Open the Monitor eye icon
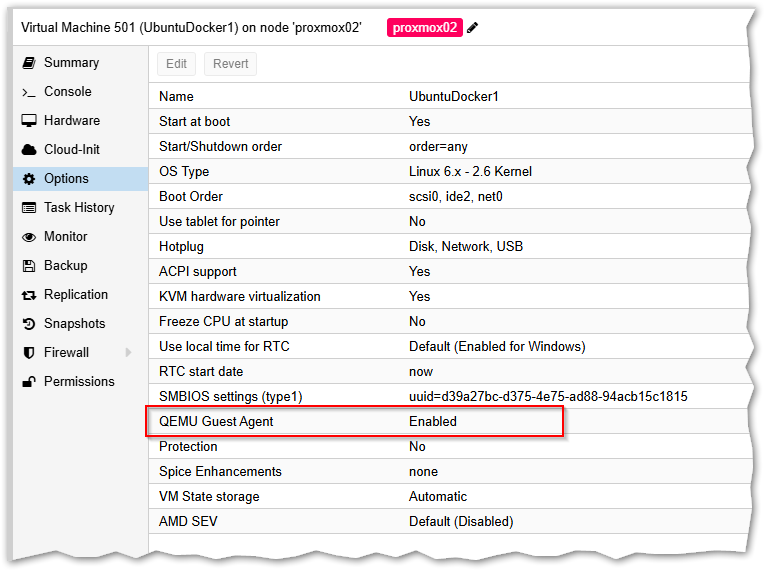Viewport: 767px width, 572px height. point(29,237)
